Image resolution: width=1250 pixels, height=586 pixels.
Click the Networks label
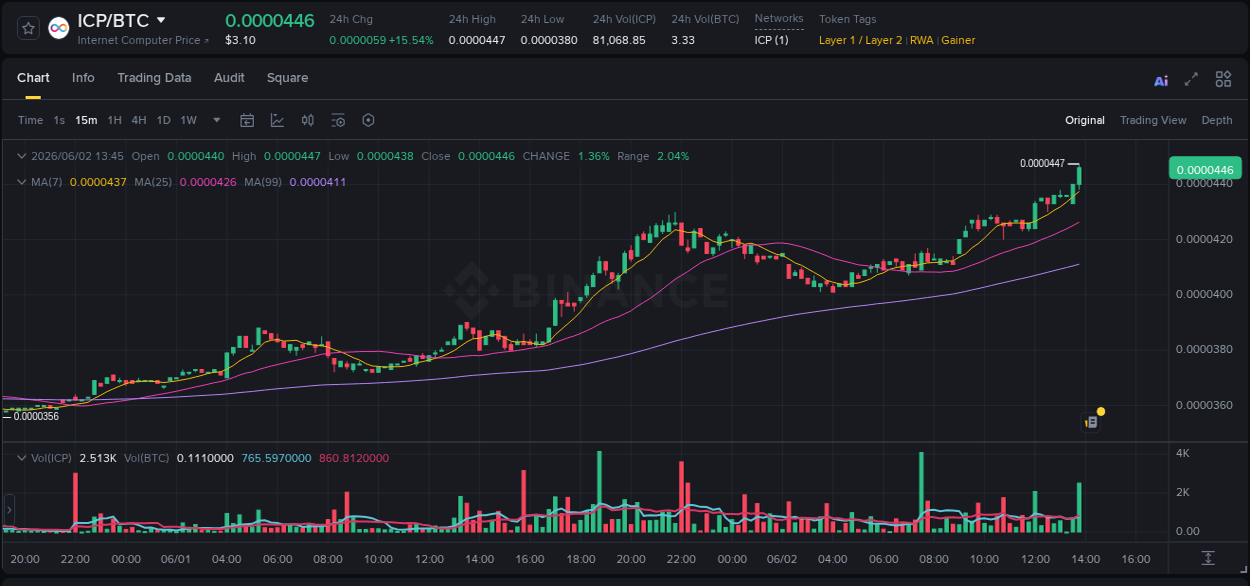(779, 19)
